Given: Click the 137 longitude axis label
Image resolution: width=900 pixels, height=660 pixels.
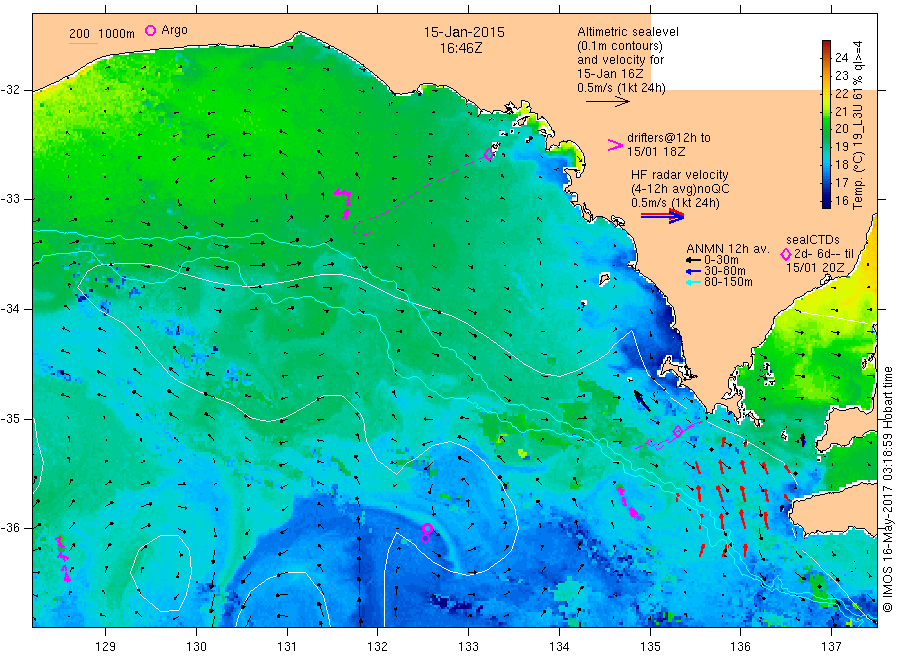Looking at the screenshot, I should [831, 646].
